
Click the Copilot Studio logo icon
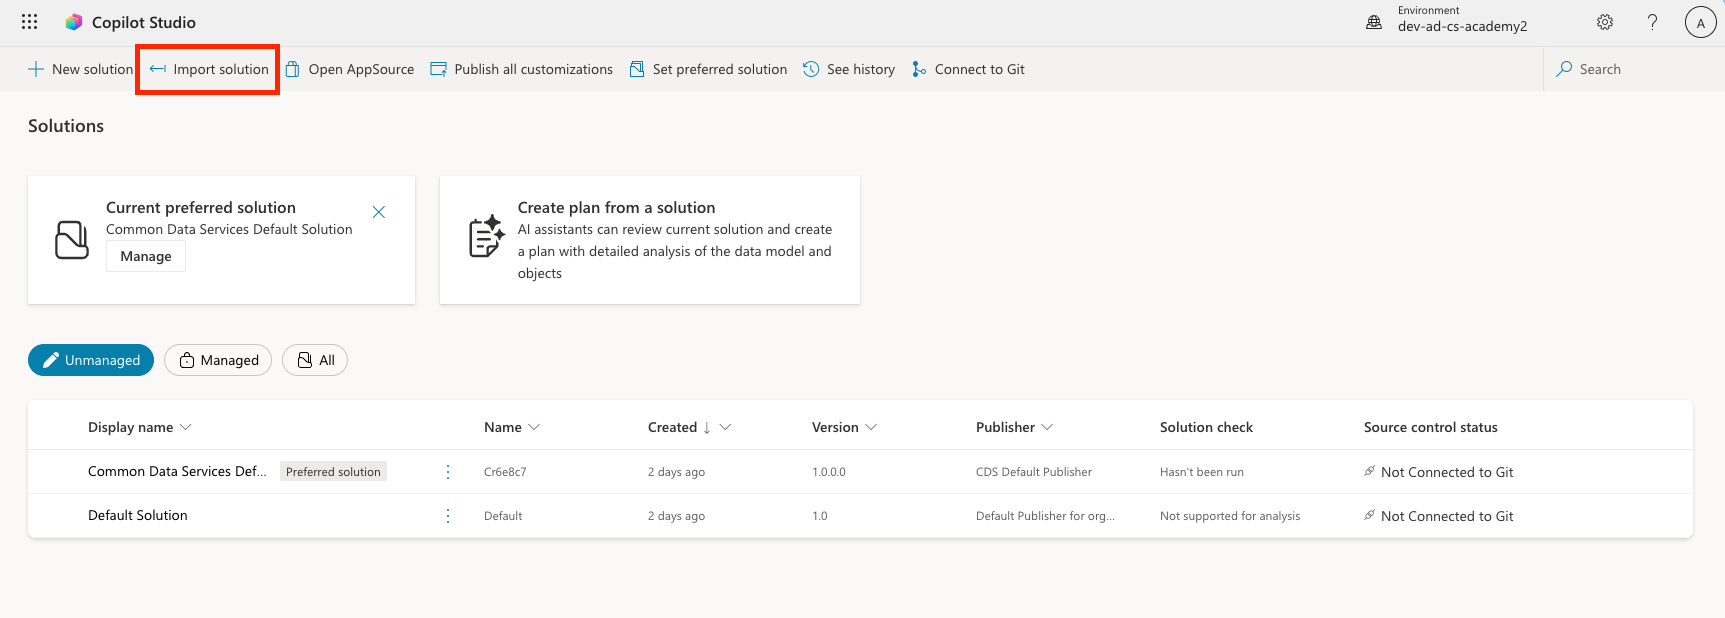click(x=73, y=22)
